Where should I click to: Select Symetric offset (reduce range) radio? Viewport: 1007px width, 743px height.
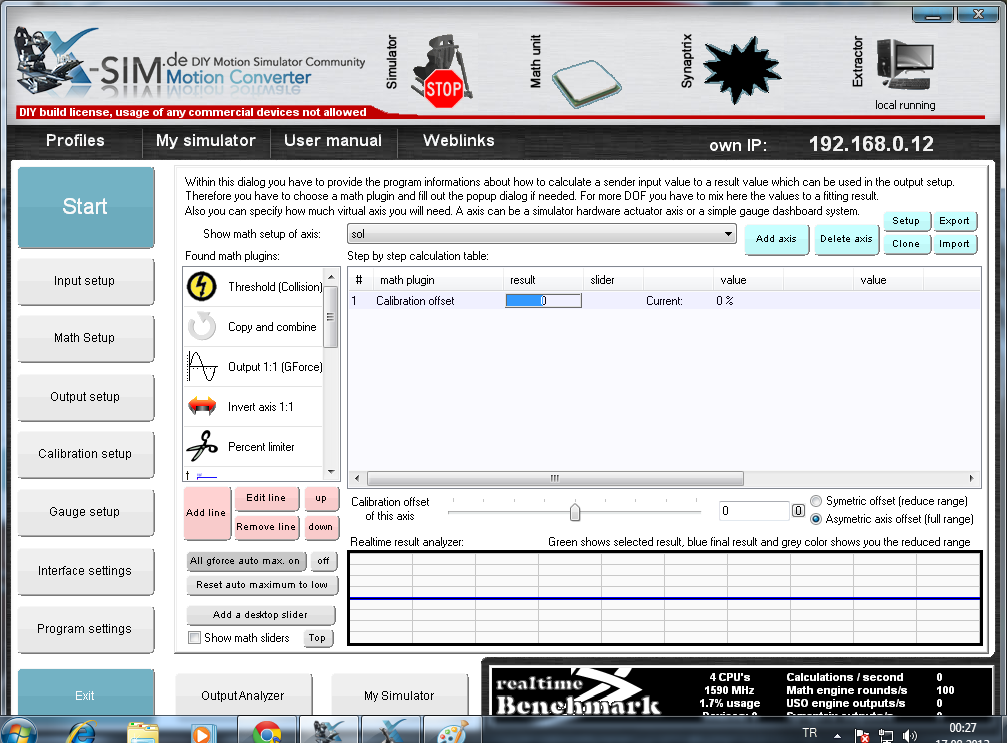coord(816,501)
